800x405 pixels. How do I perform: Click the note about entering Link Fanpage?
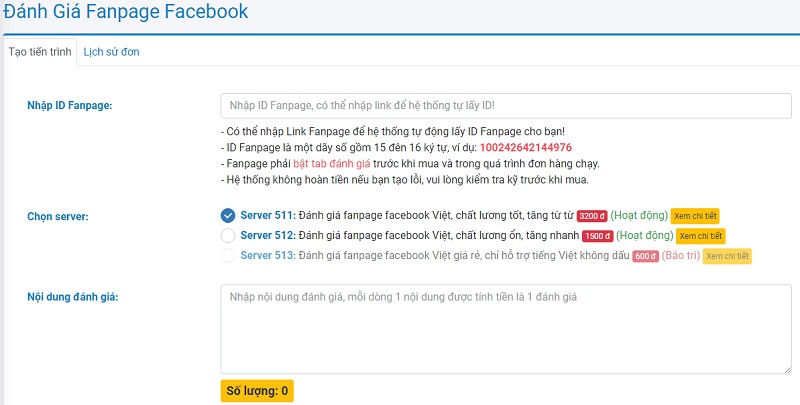[x=393, y=132]
